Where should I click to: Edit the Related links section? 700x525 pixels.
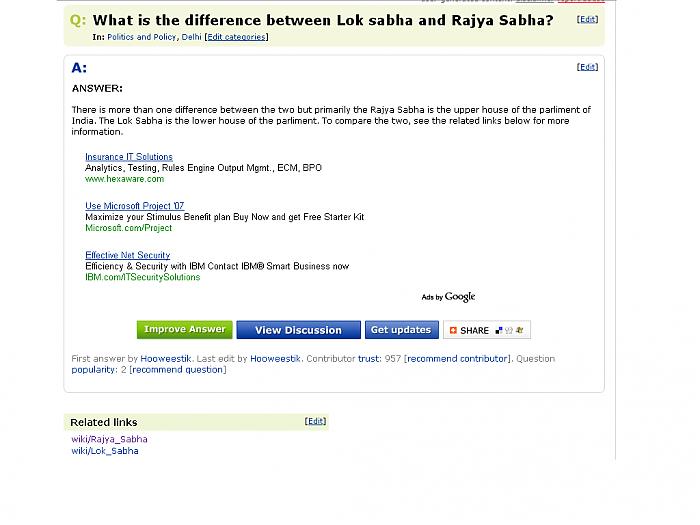315,421
